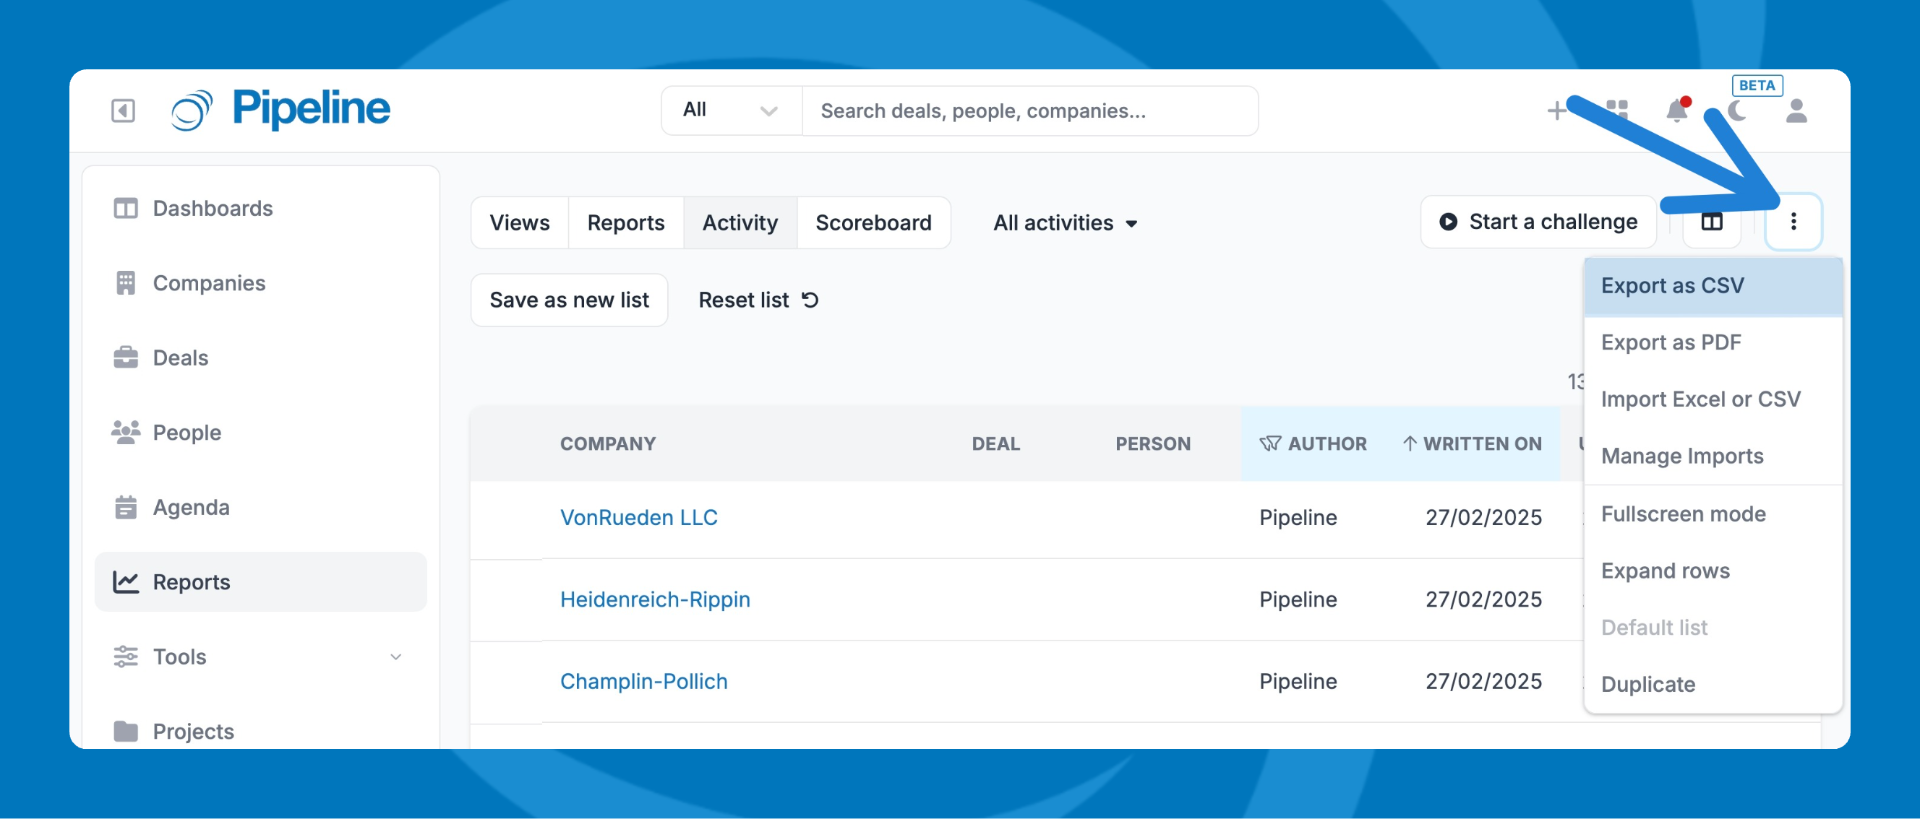Click the search deals input field

tap(1030, 111)
